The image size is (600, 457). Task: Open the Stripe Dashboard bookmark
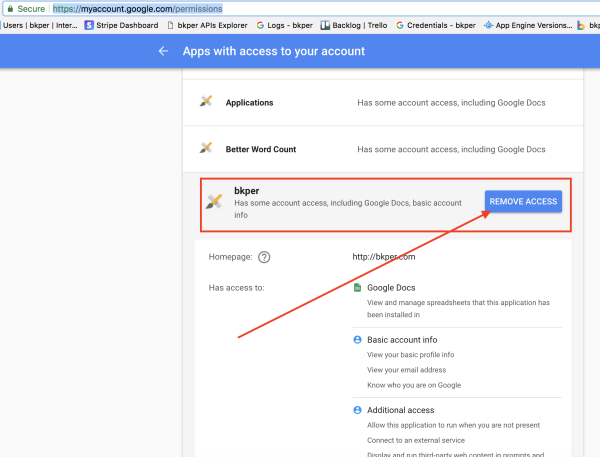point(121,25)
